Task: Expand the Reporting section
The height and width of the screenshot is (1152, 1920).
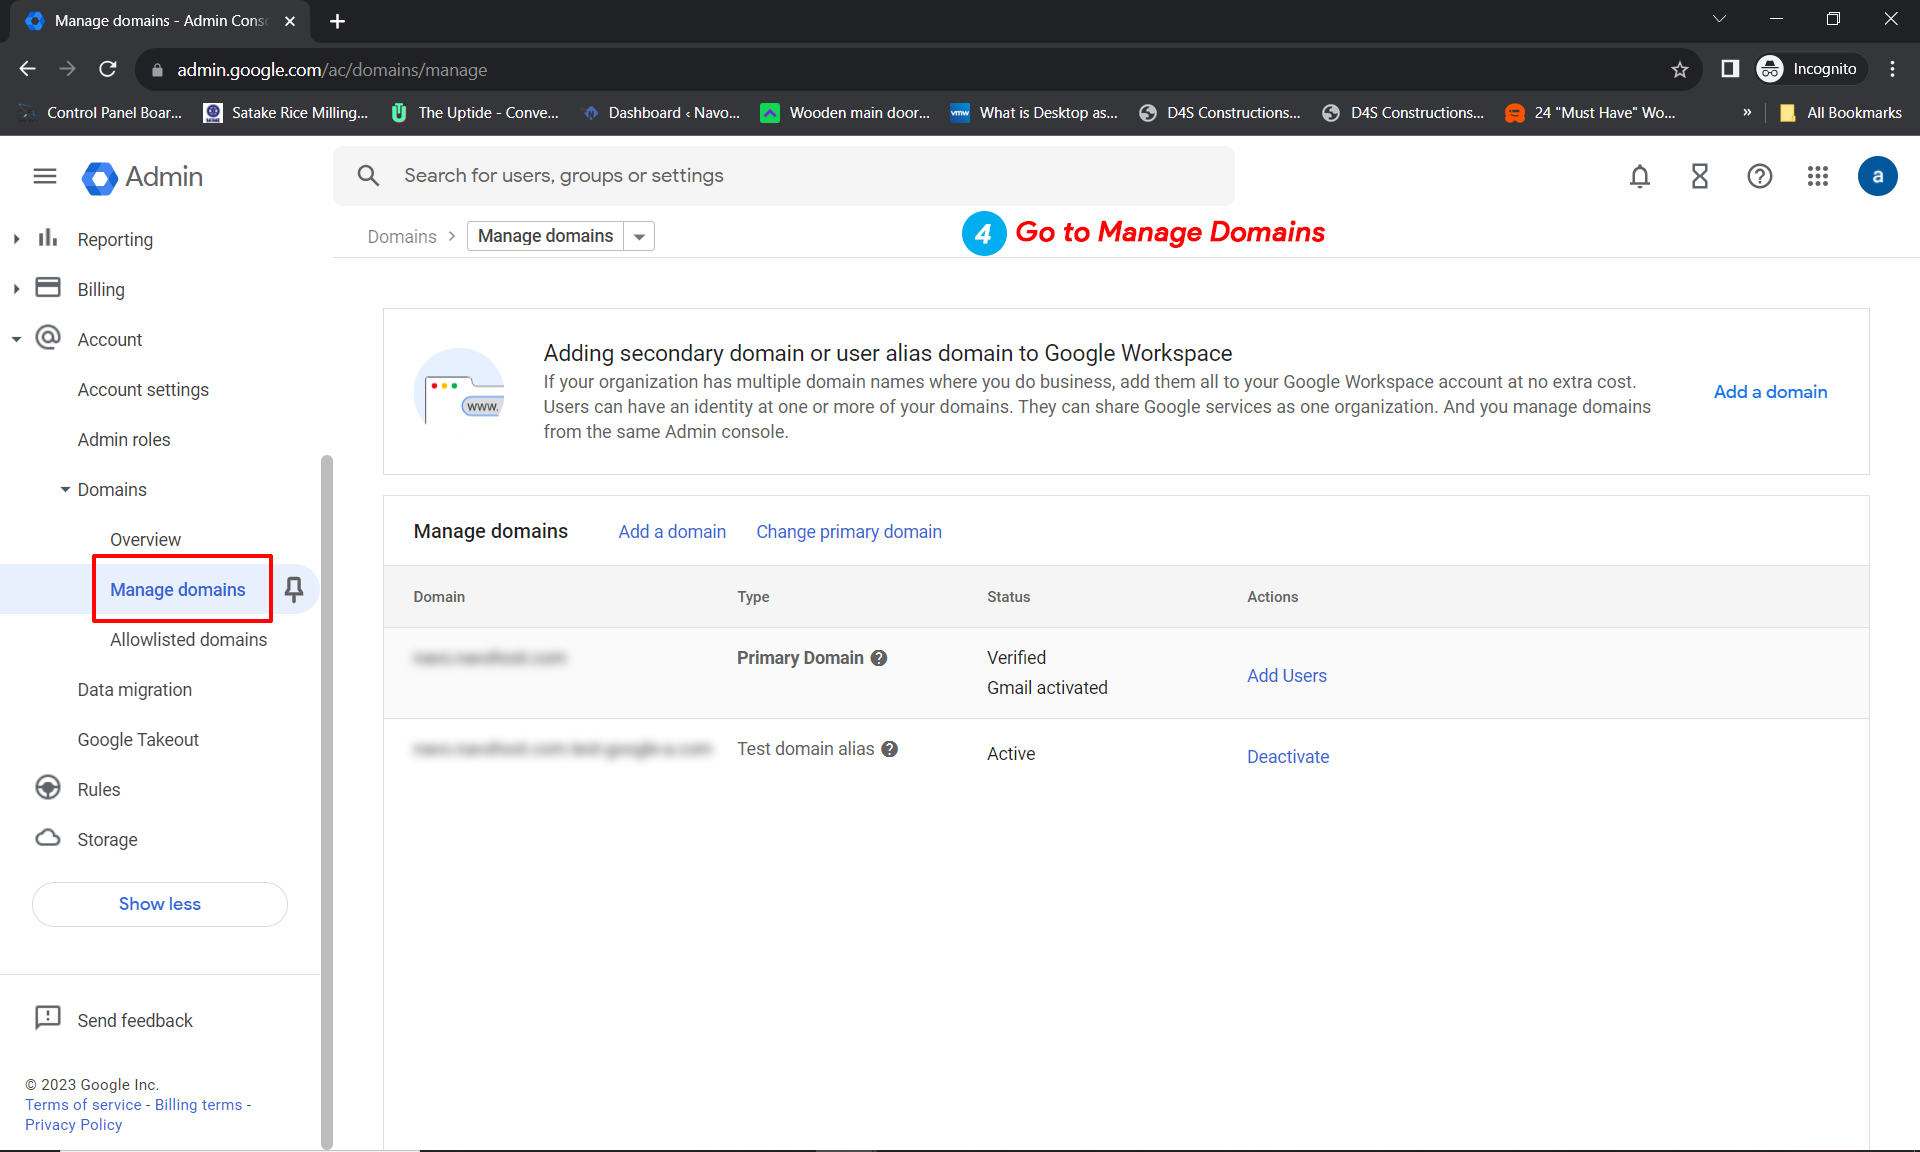Action: pos(16,239)
